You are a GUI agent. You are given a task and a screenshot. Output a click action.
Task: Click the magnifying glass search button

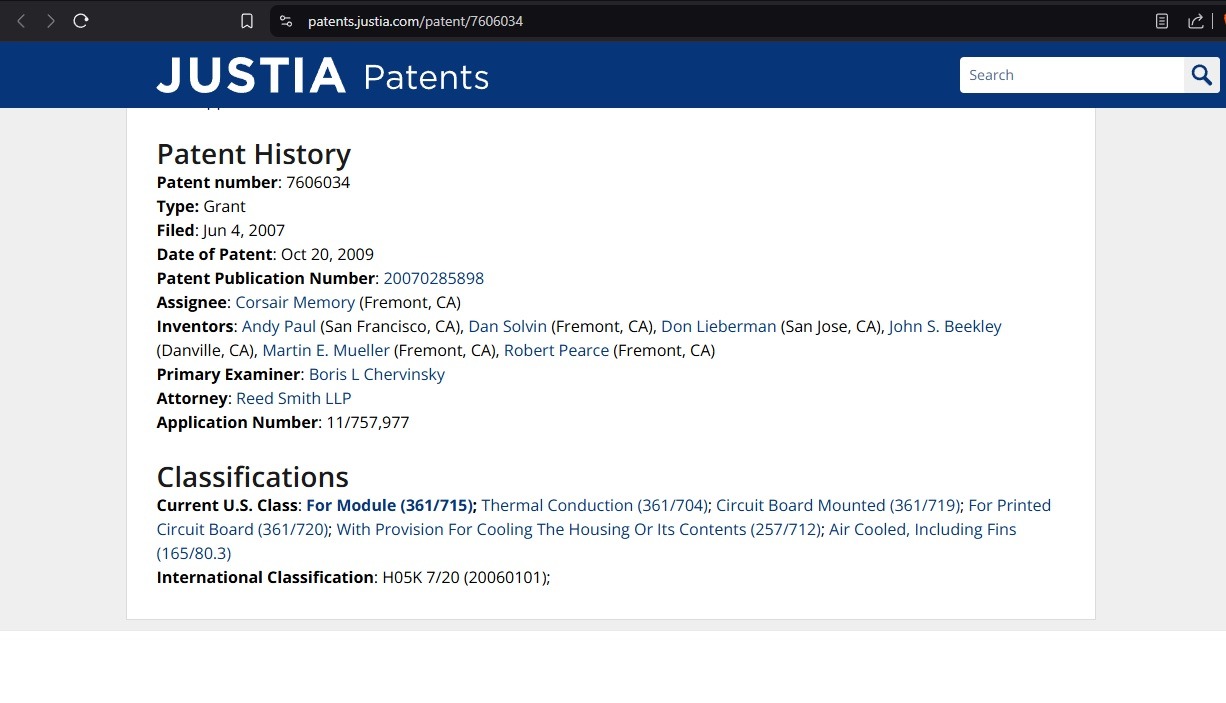(x=1202, y=75)
